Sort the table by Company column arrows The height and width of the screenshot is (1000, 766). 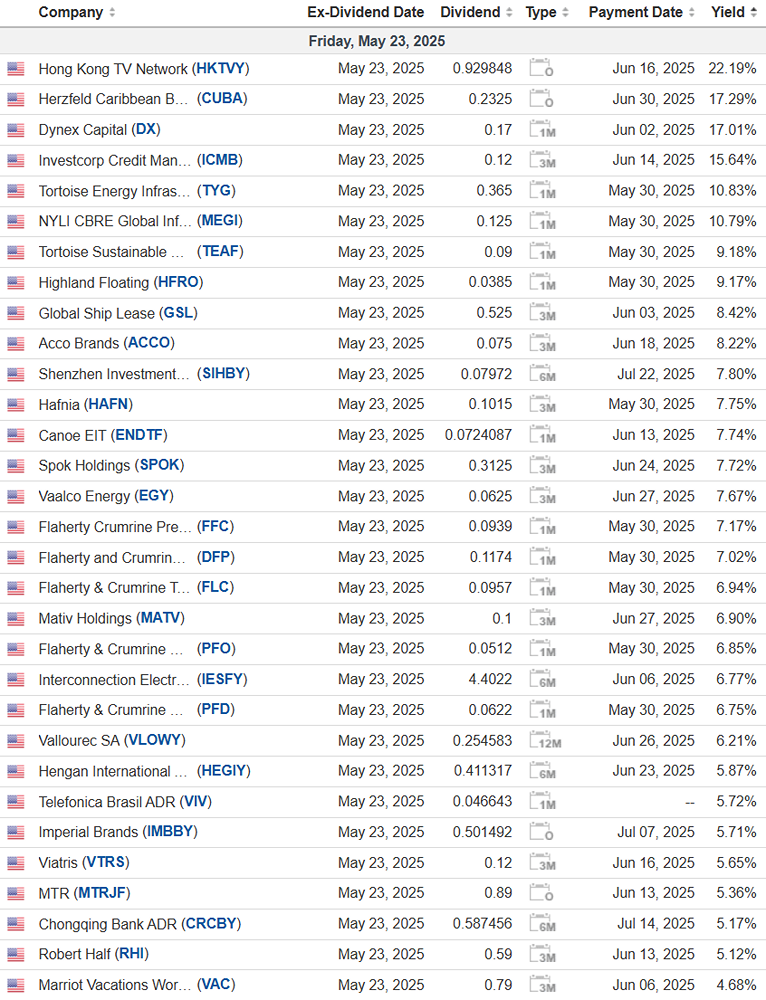(112, 13)
